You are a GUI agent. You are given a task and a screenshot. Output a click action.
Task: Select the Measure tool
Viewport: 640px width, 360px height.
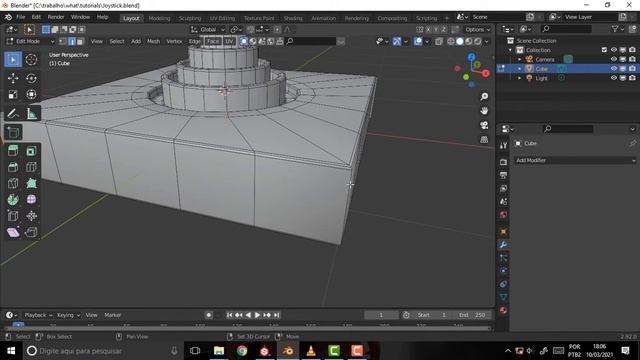click(31, 113)
